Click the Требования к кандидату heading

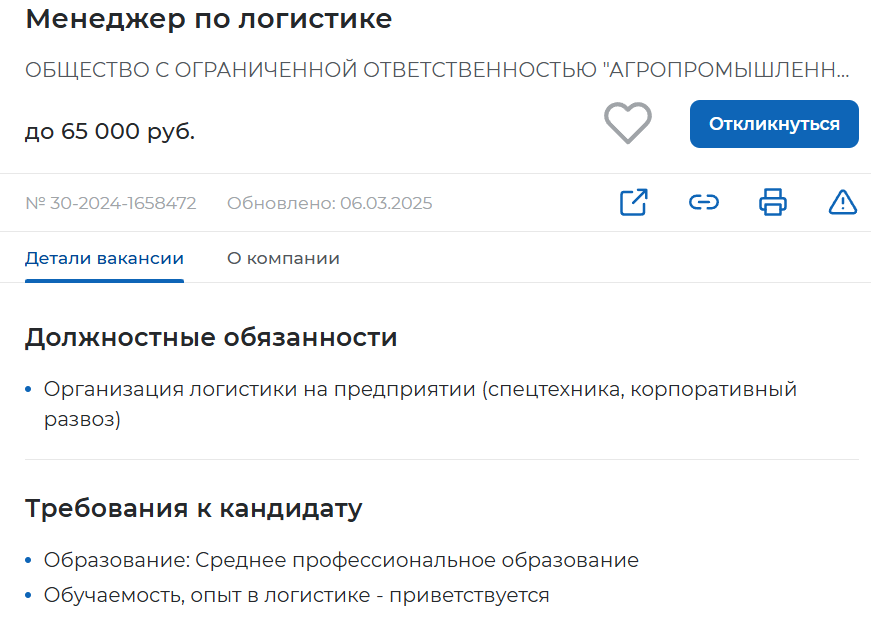point(194,508)
